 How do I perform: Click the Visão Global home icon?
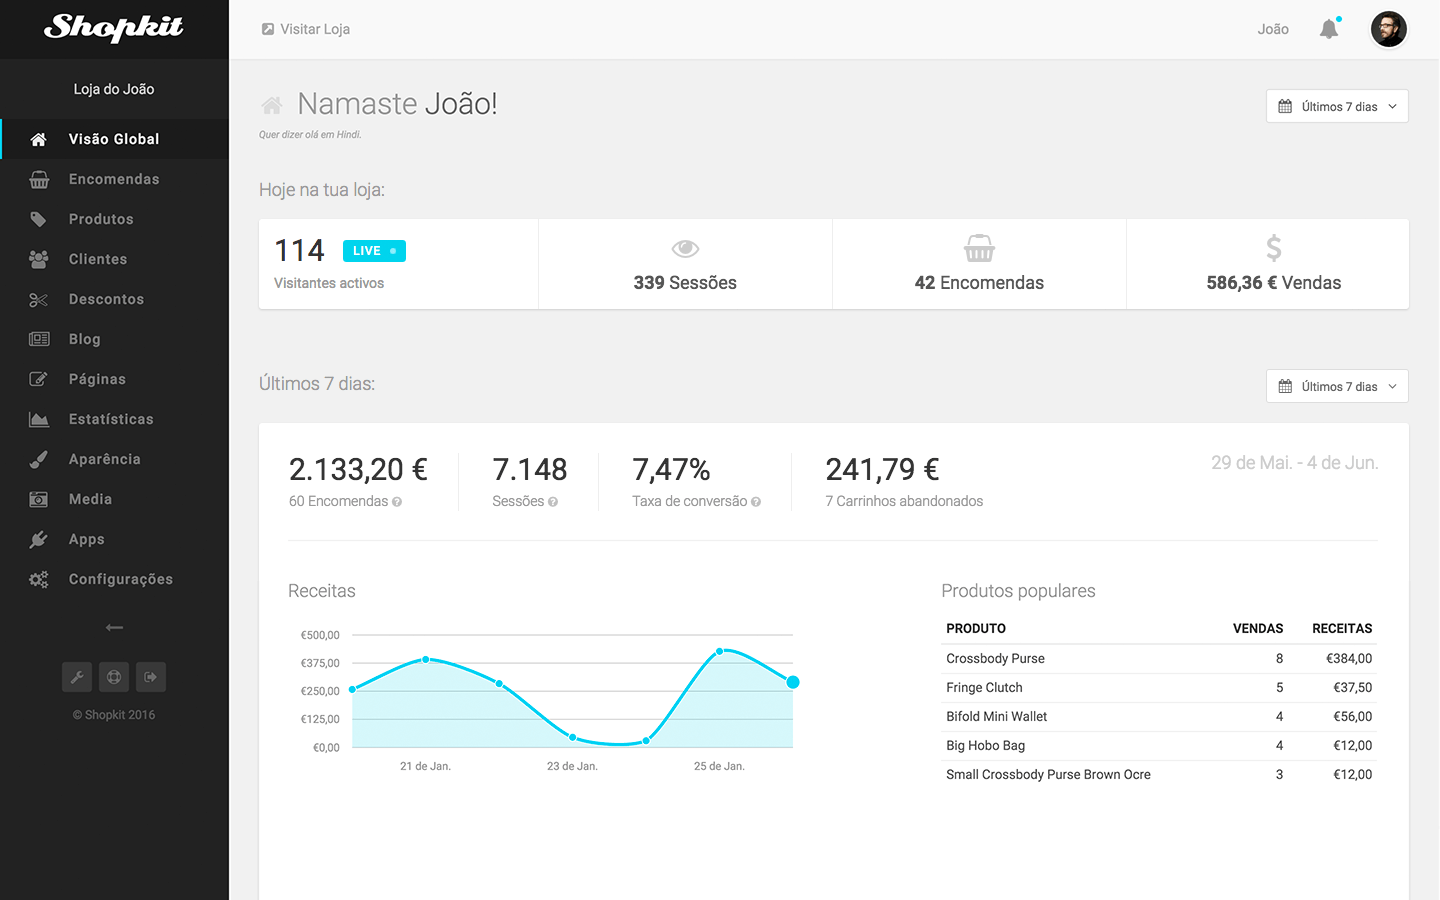(x=38, y=139)
